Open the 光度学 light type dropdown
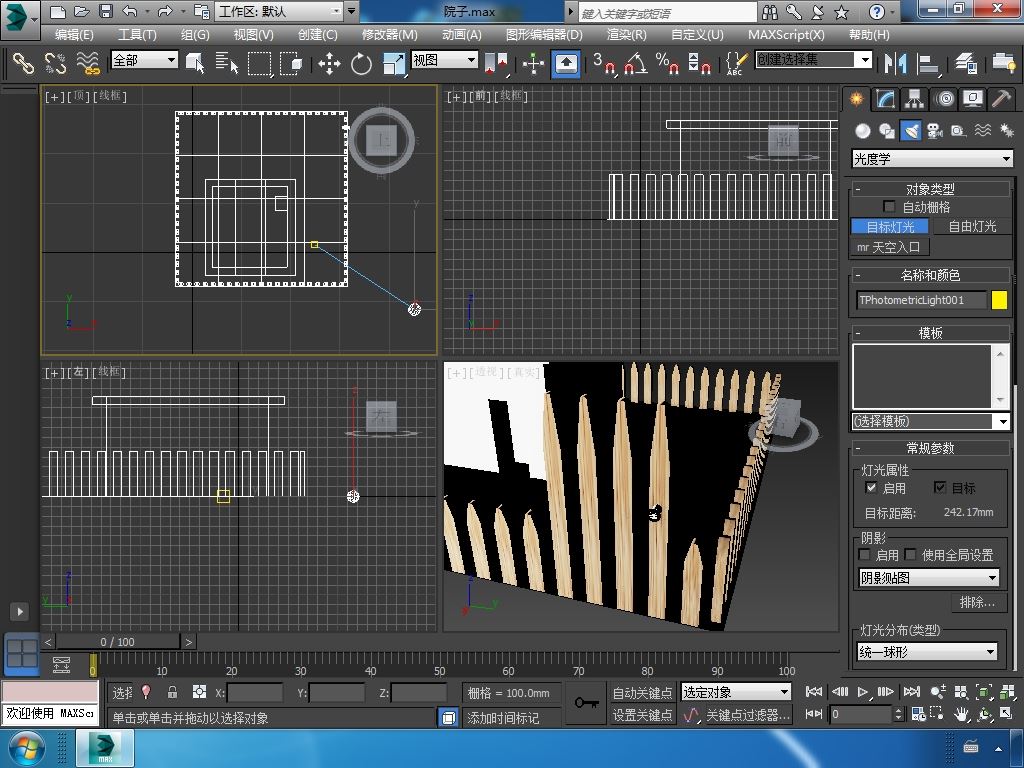Viewport: 1024px width, 768px height. 932,159
